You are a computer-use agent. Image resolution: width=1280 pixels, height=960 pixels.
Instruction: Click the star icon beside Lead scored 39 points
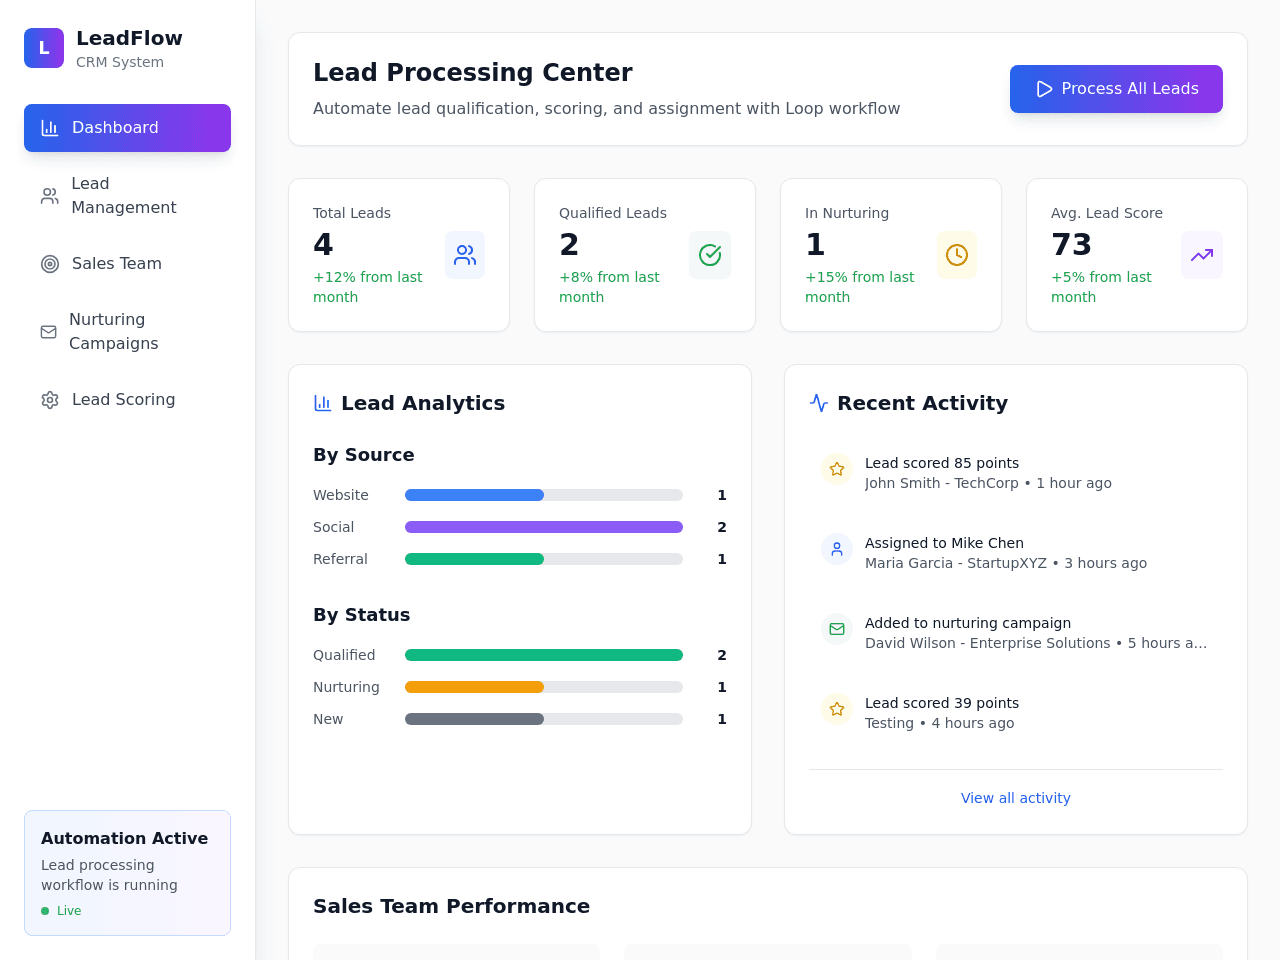(x=837, y=709)
